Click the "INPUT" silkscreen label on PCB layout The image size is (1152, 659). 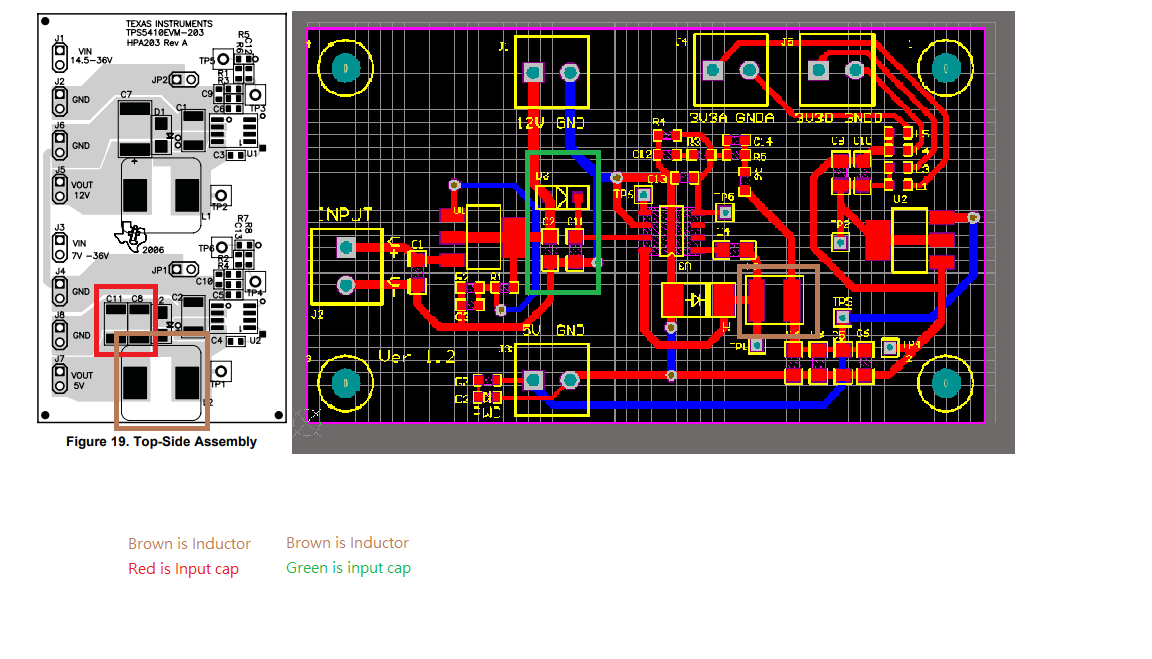tap(345, 215)
